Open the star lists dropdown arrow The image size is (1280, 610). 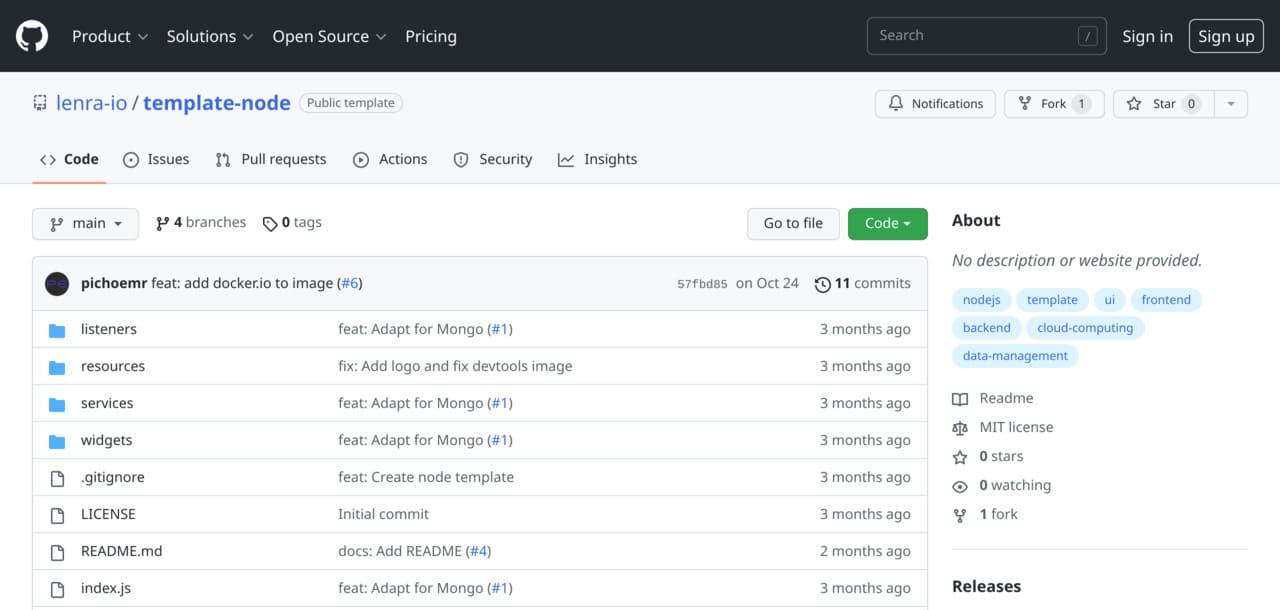(1231, 104)
